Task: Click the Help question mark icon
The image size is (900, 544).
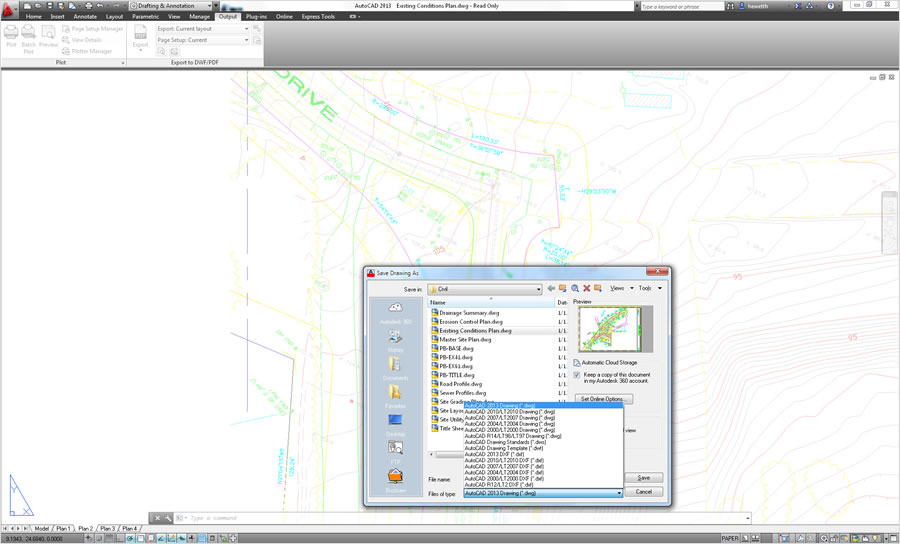Action: tap(831, 6)
